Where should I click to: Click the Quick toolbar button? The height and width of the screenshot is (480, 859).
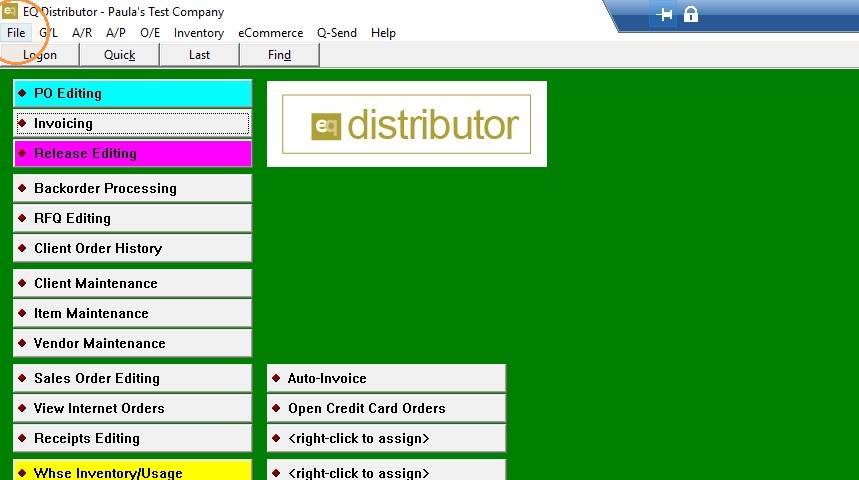click(x=119, y=55)
